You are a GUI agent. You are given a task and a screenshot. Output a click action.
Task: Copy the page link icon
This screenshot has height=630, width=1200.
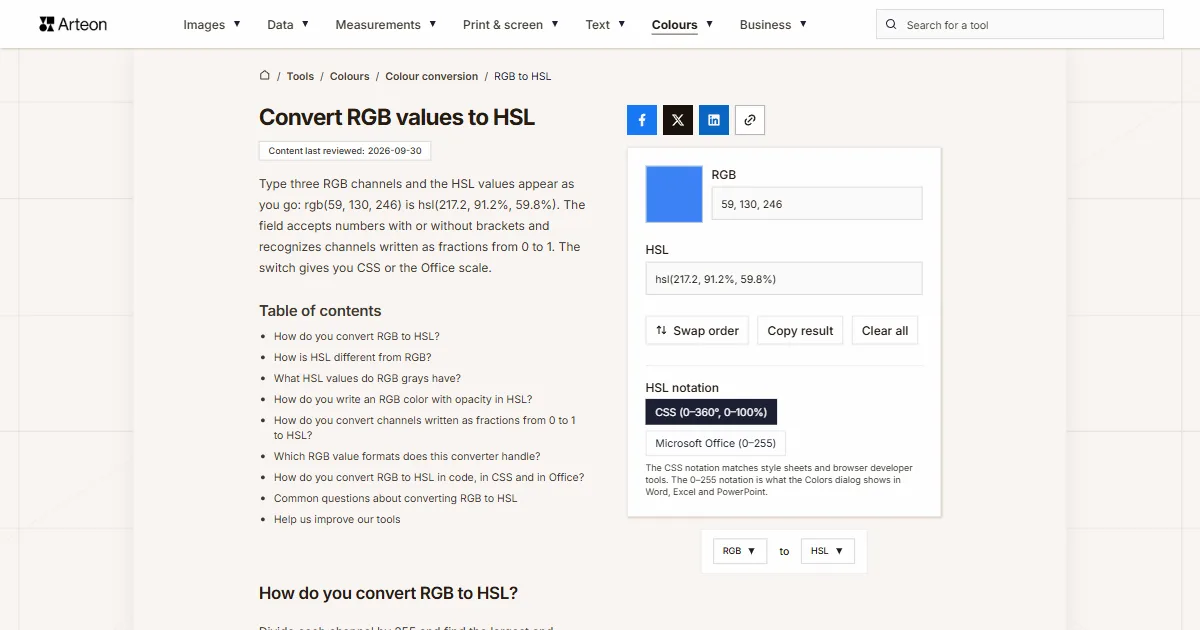coord(750,120)
